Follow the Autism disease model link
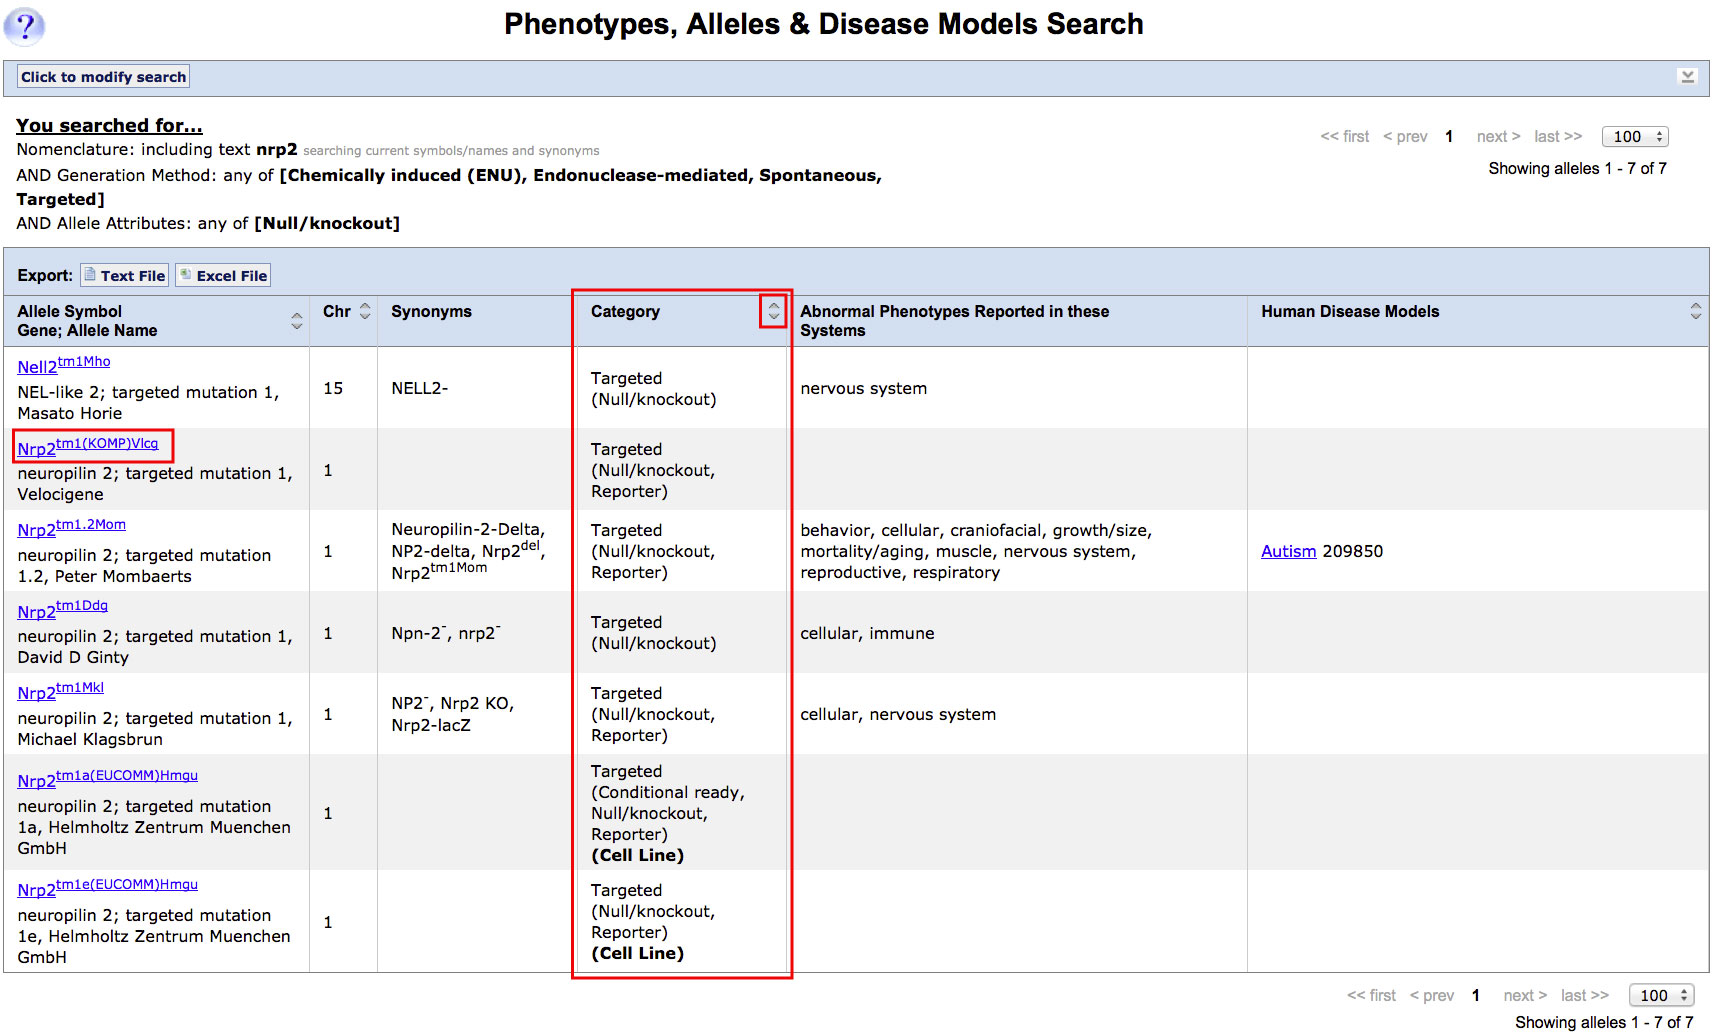The image size is (1714, 1035). tap(1288, 551)
